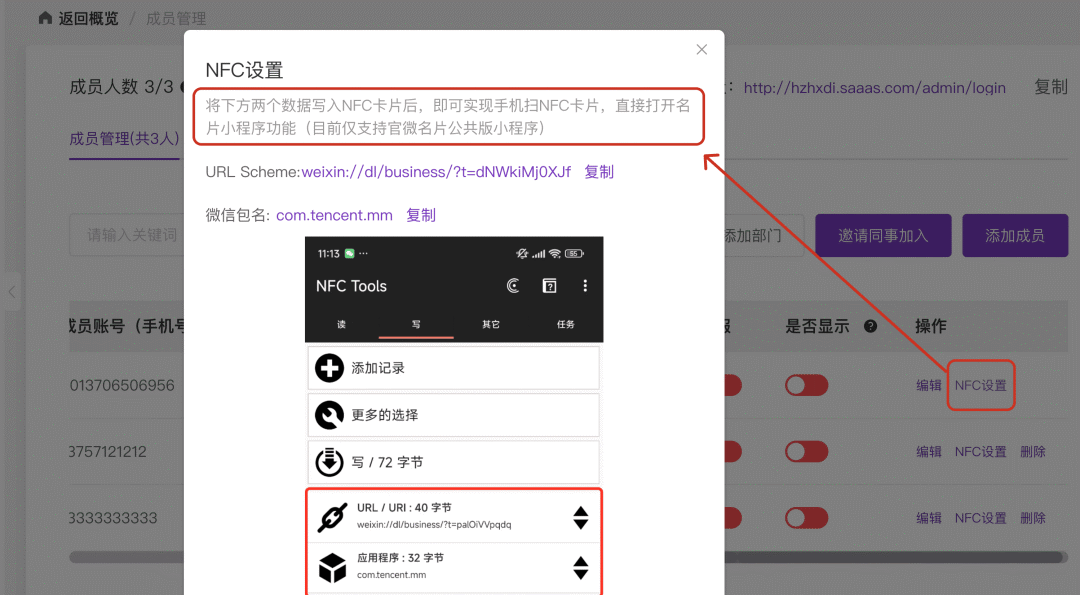
Task: Click the 请输入关键词 search field
Action: [127, 236]
